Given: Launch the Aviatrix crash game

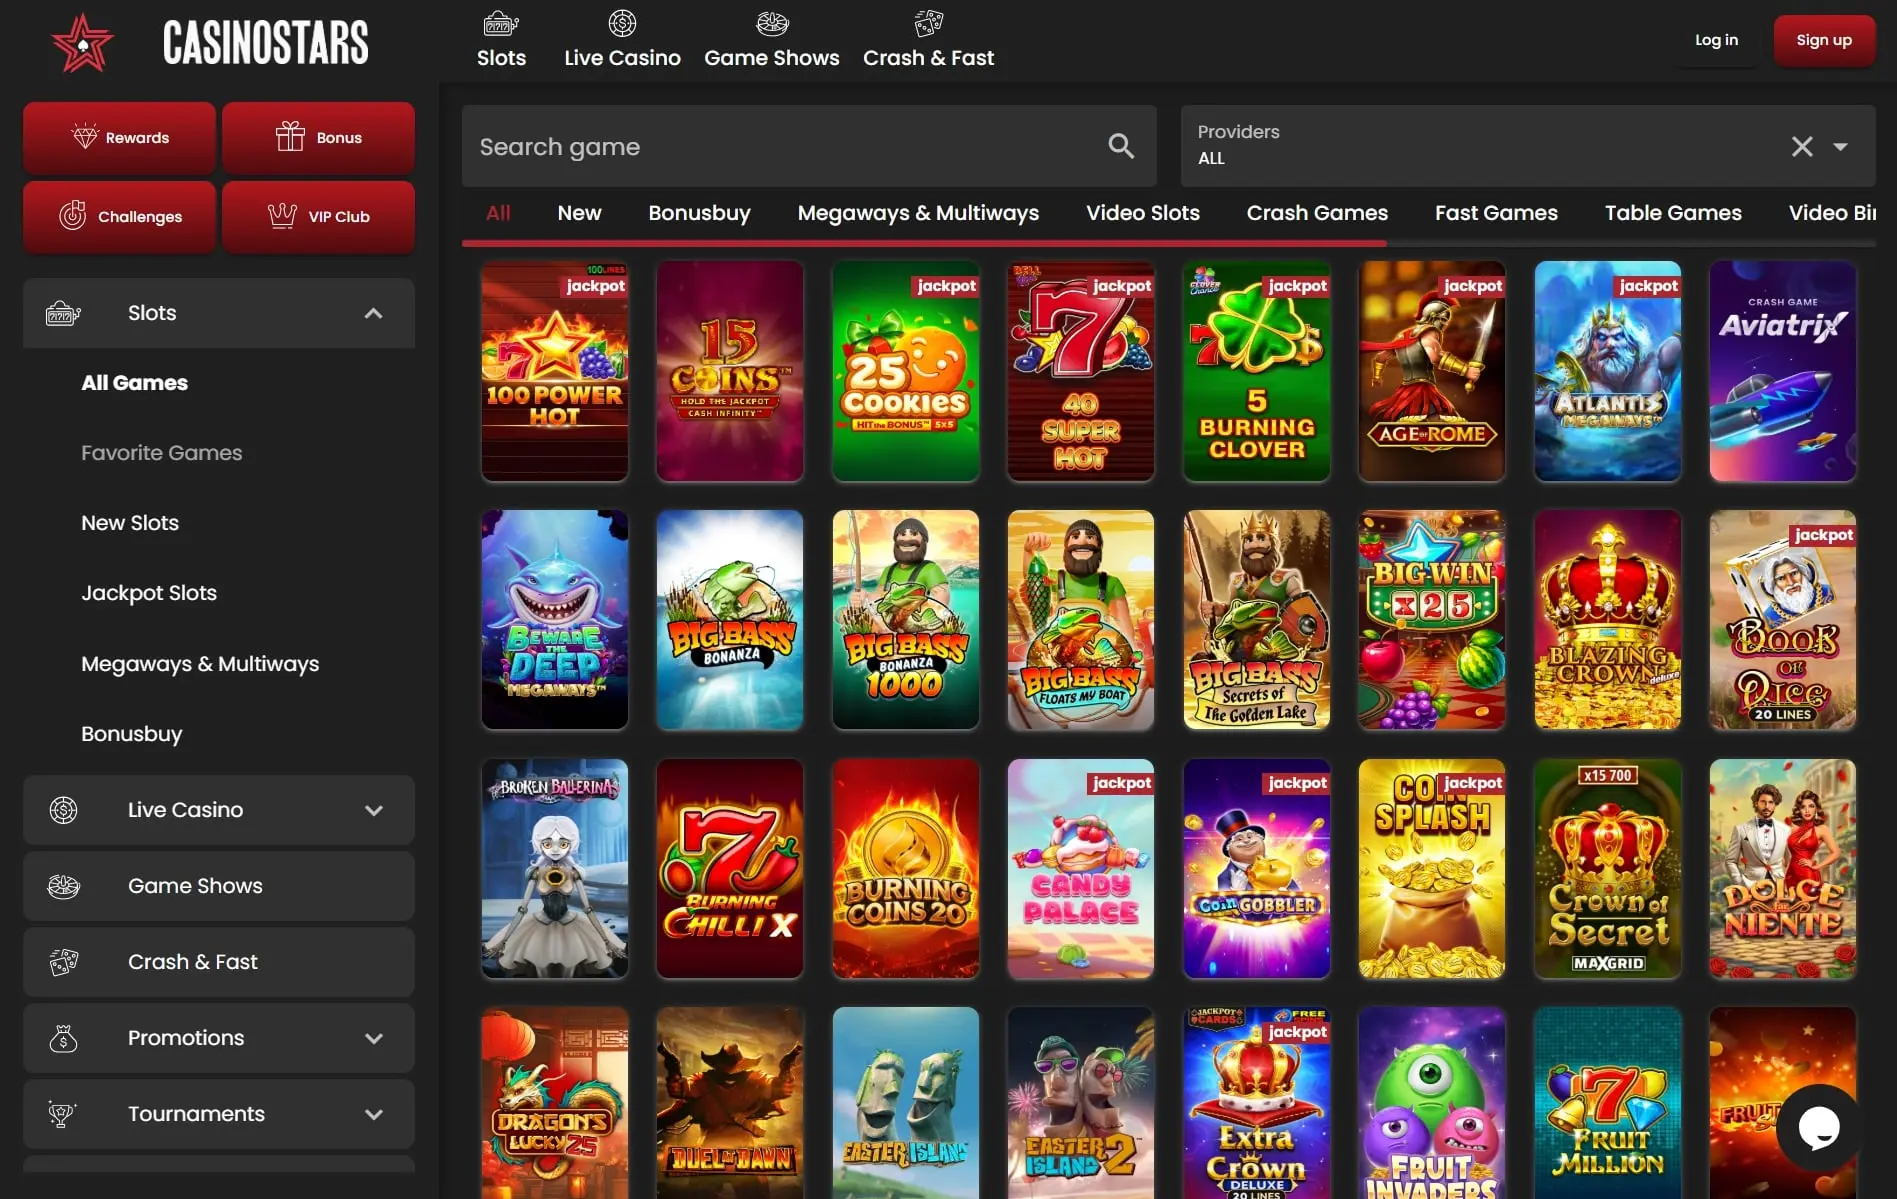Looking at the screenshot, I should [x=1783, y=371].
